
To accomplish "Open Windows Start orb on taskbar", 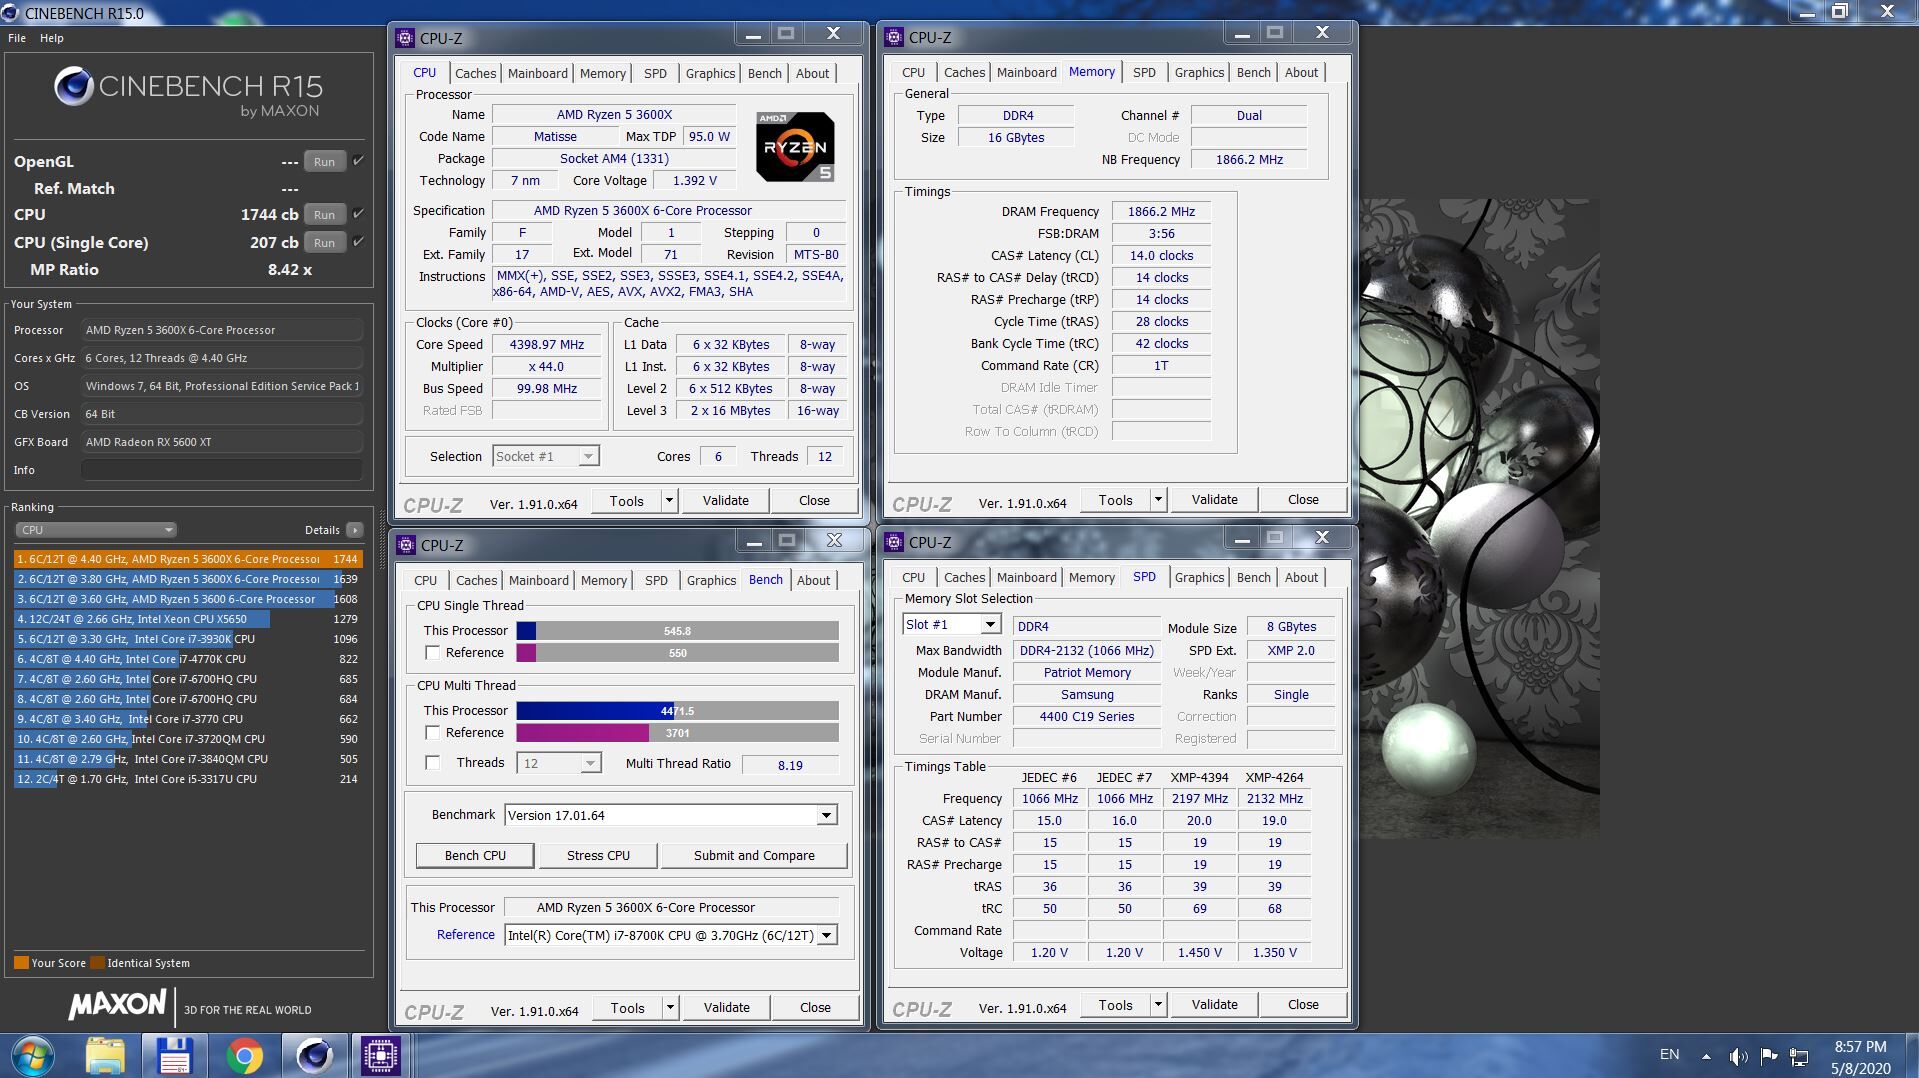I will tap(35, 1055).
